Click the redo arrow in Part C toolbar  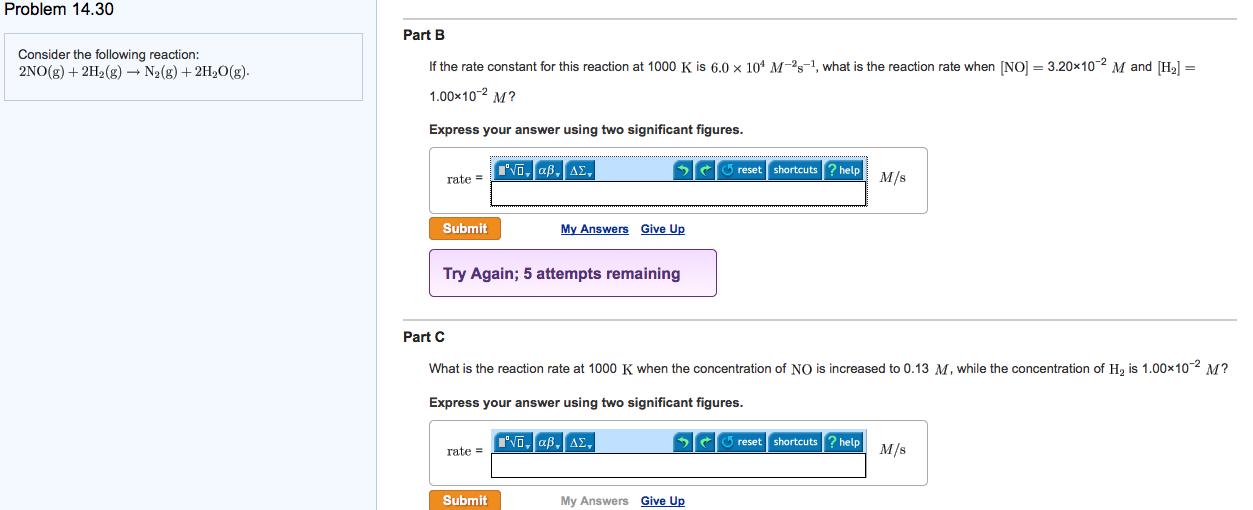(706, 442)
